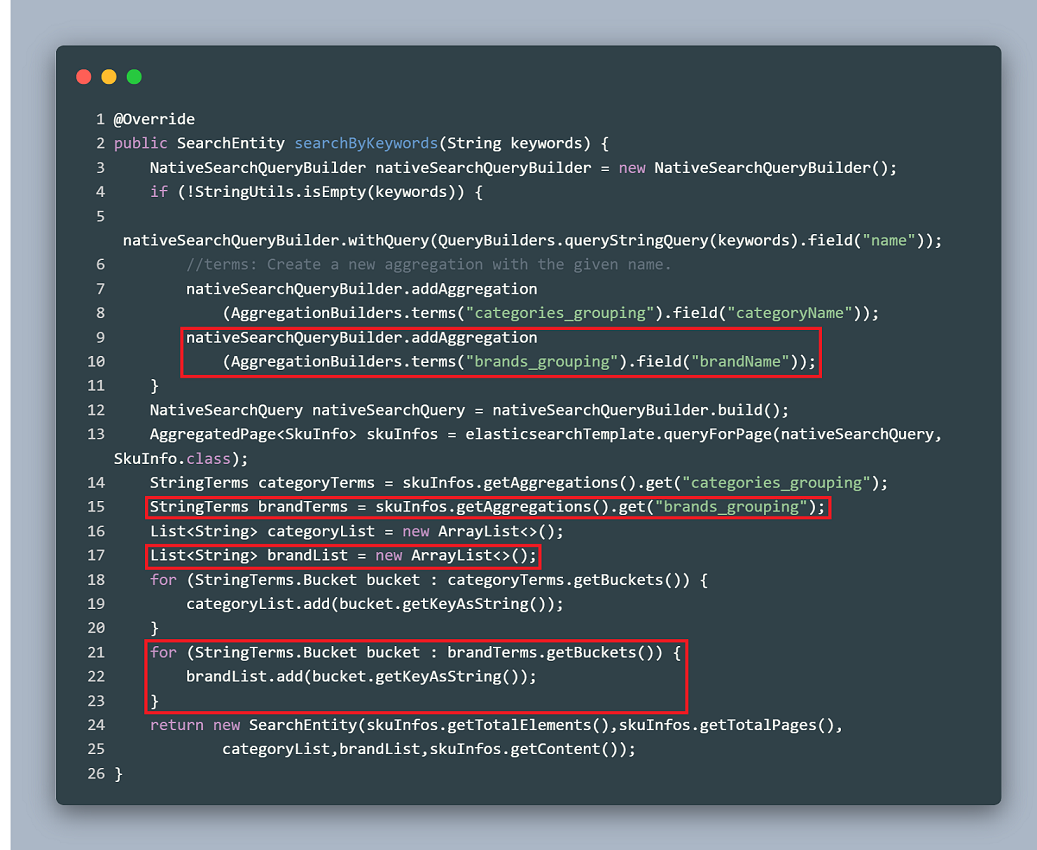Click skuInfos.getTotalPages() on line 24
This screenshot has width=1037, height=850.
726,725
